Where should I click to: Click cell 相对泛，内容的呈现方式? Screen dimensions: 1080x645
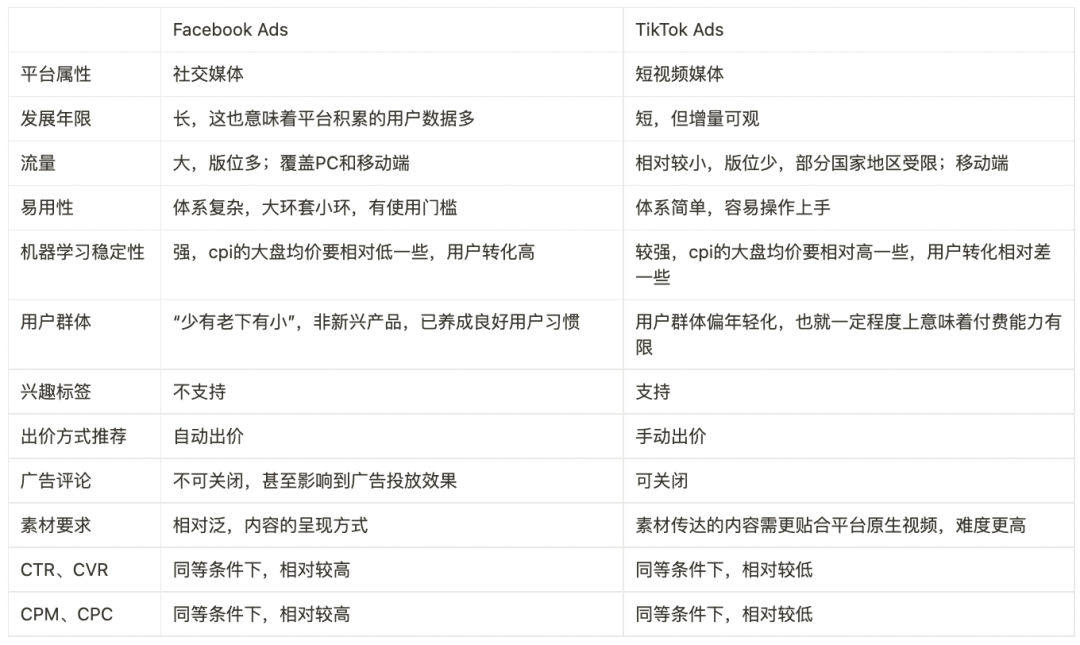click(270, 525)
